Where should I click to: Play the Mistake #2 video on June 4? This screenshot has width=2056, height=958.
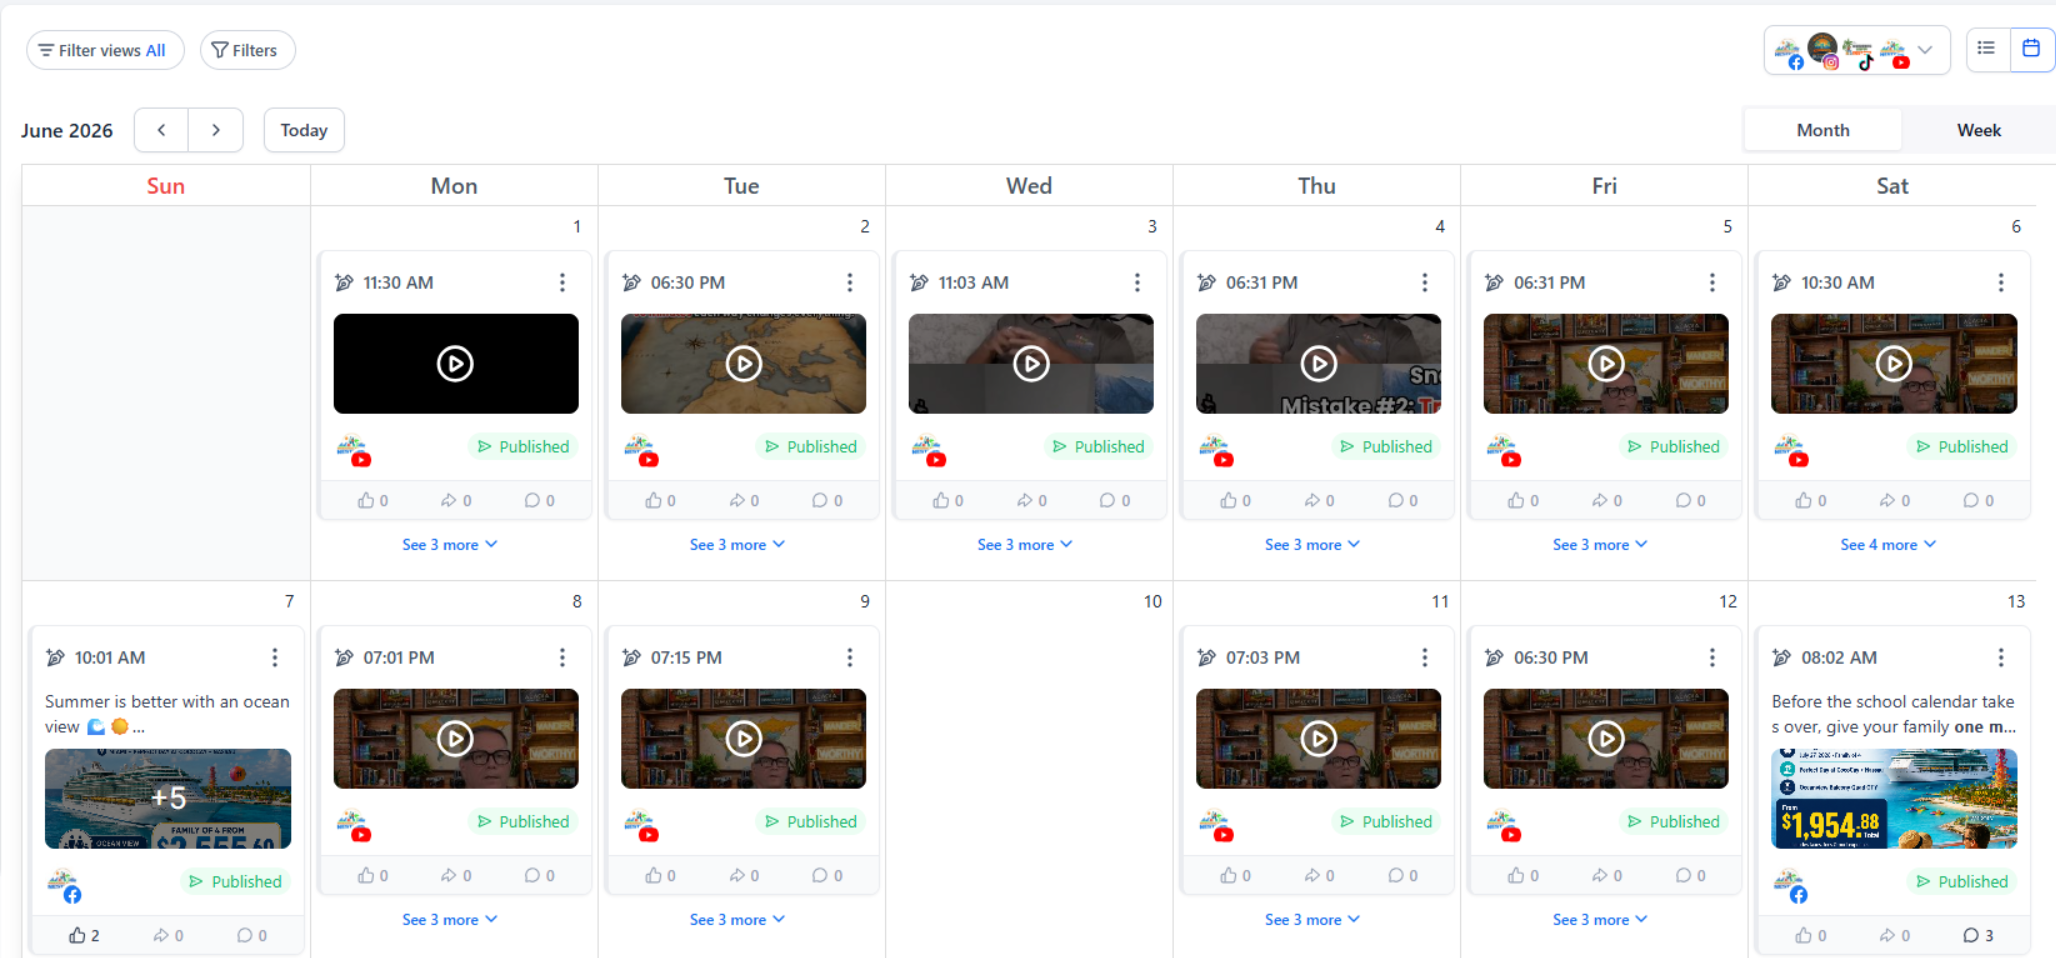pyautogui.click(x=1318, y=364)
